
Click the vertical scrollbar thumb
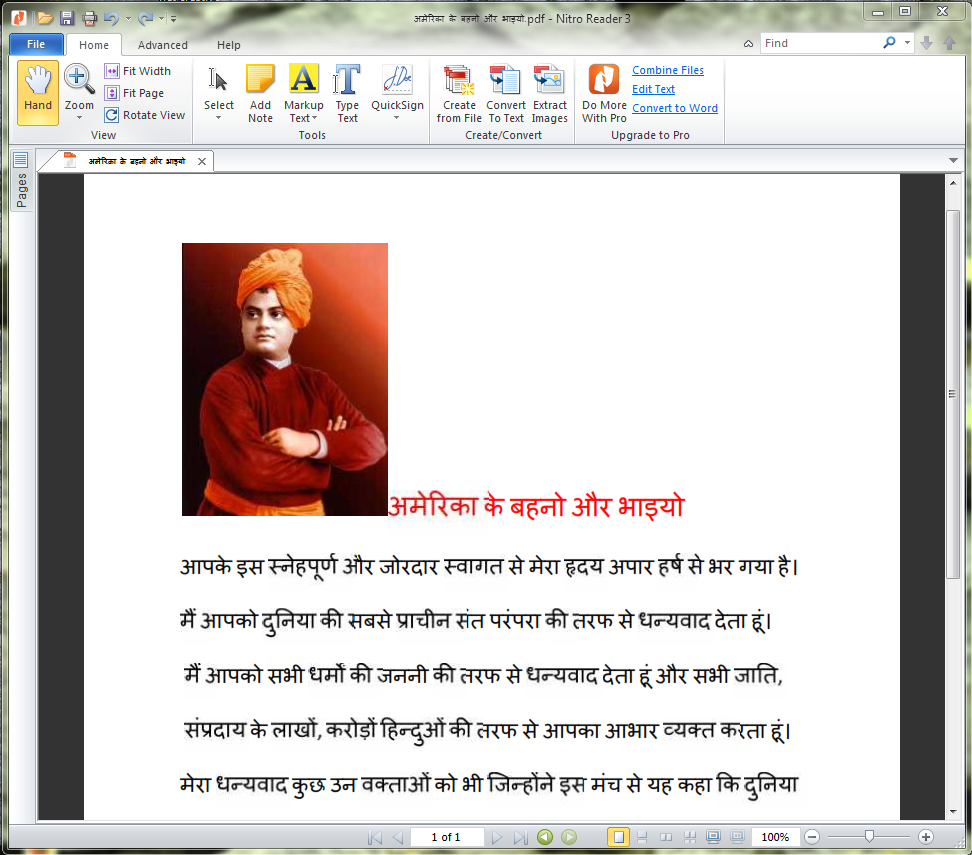coord(953,394)
